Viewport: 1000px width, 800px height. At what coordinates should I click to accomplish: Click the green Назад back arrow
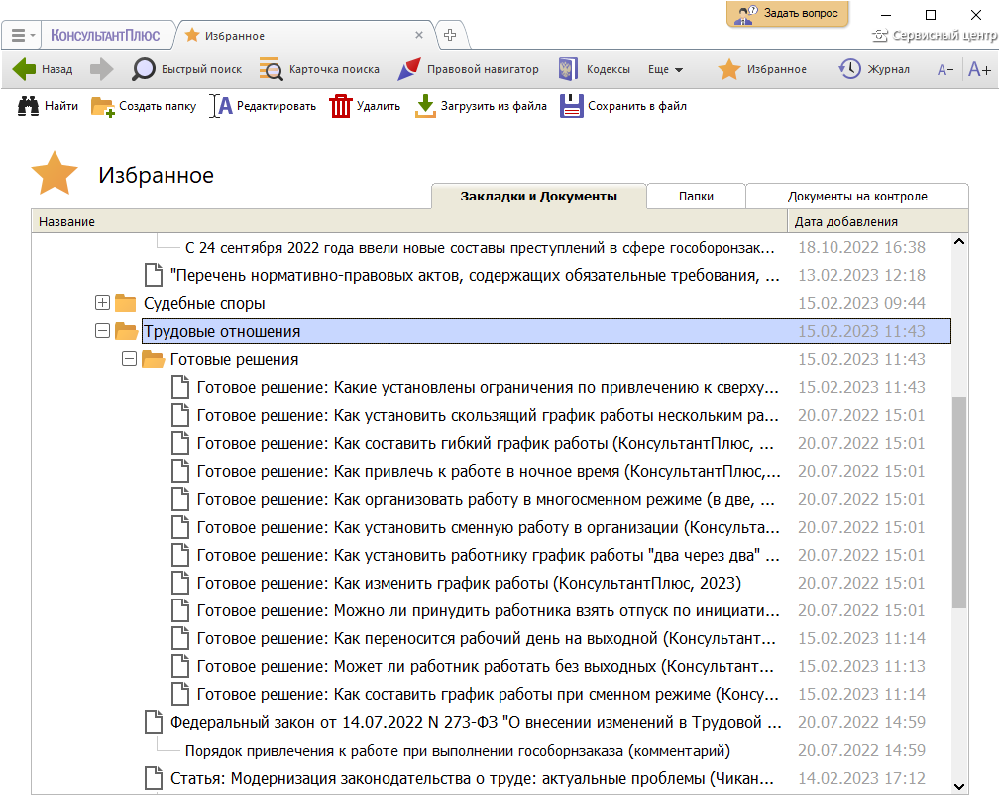click(x=25, y=69)
